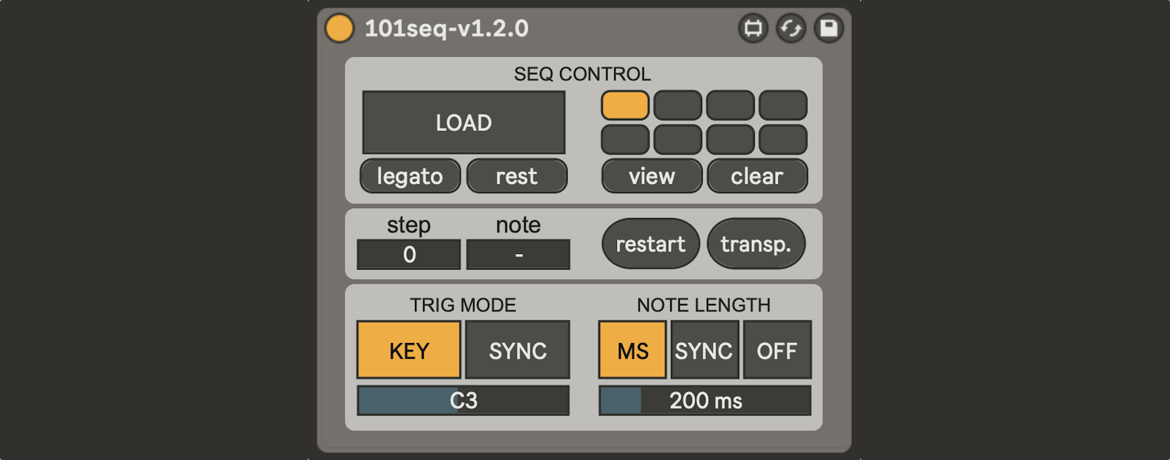1170x460 pixels.
Task: Select the second slot in top row
Action: (678, 105)
